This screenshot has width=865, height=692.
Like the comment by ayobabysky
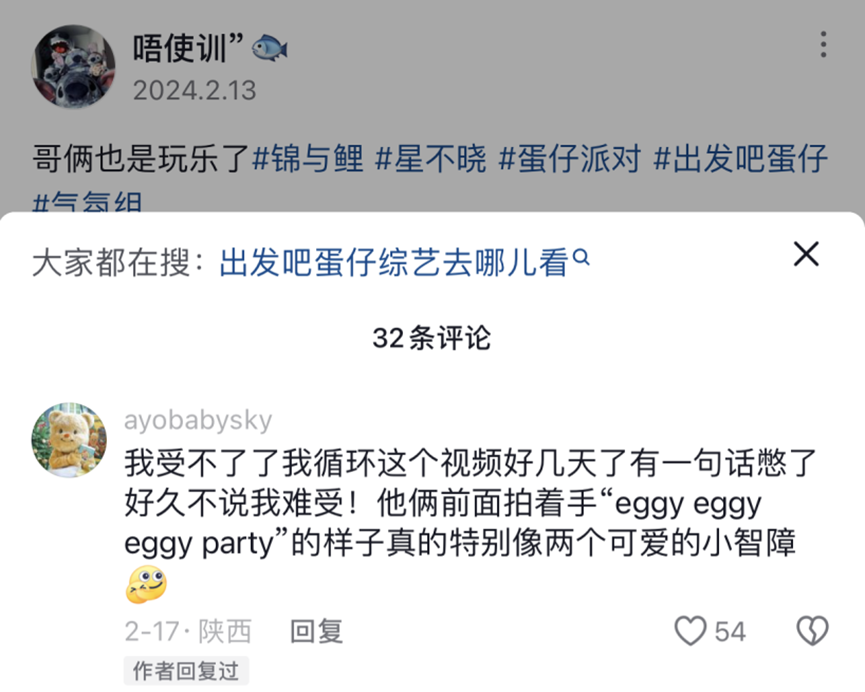coord(690,631)
